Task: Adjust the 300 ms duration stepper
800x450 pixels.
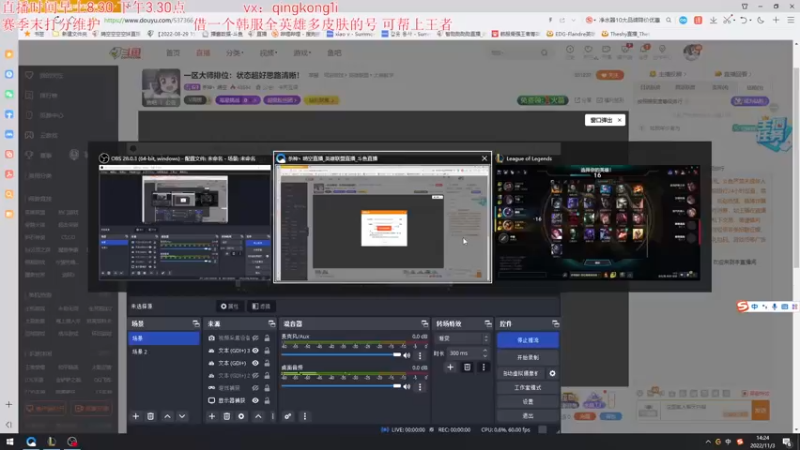Action: click(x=485, y=353)
